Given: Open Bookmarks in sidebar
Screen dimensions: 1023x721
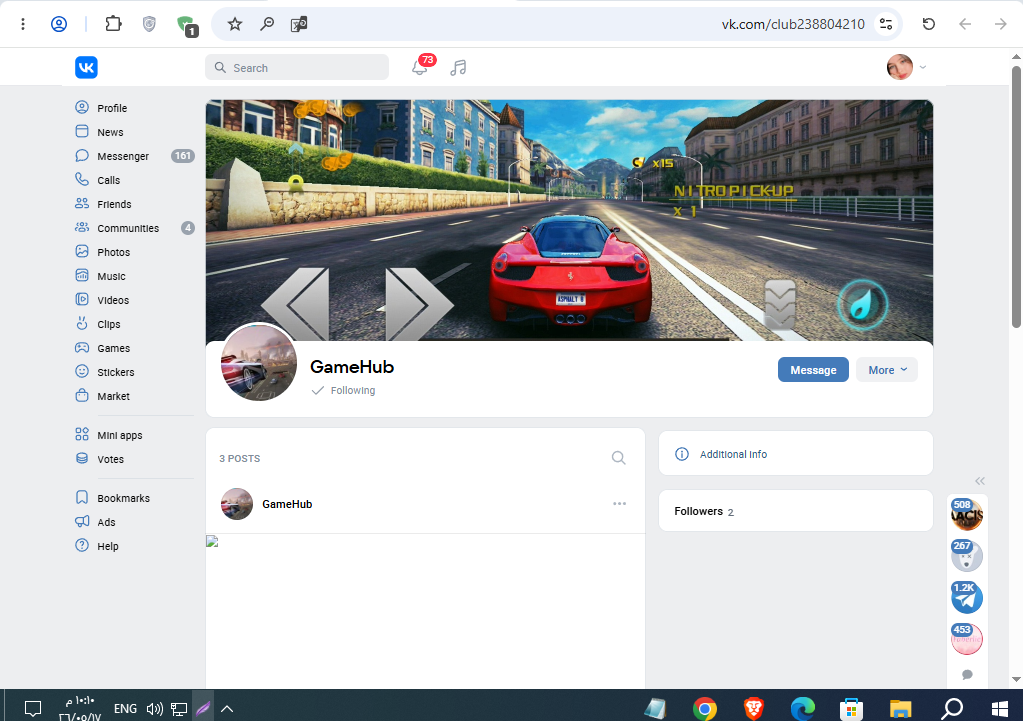Looking at the screenshot, I should [123, 498].
